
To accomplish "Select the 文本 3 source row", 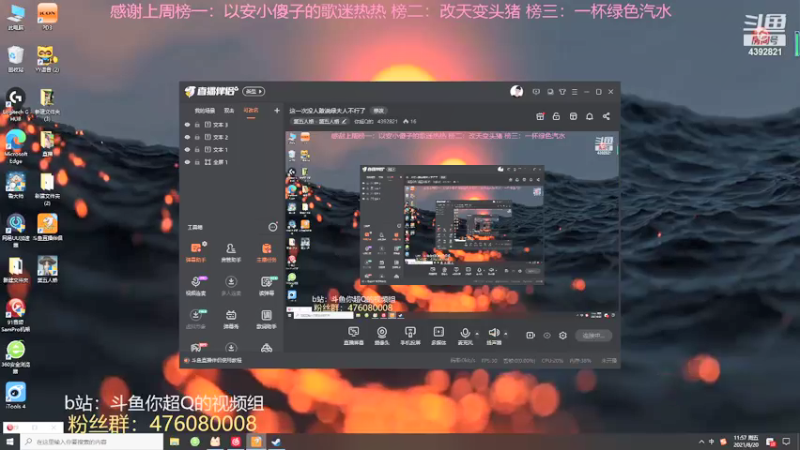I will (x=232, y=124).
